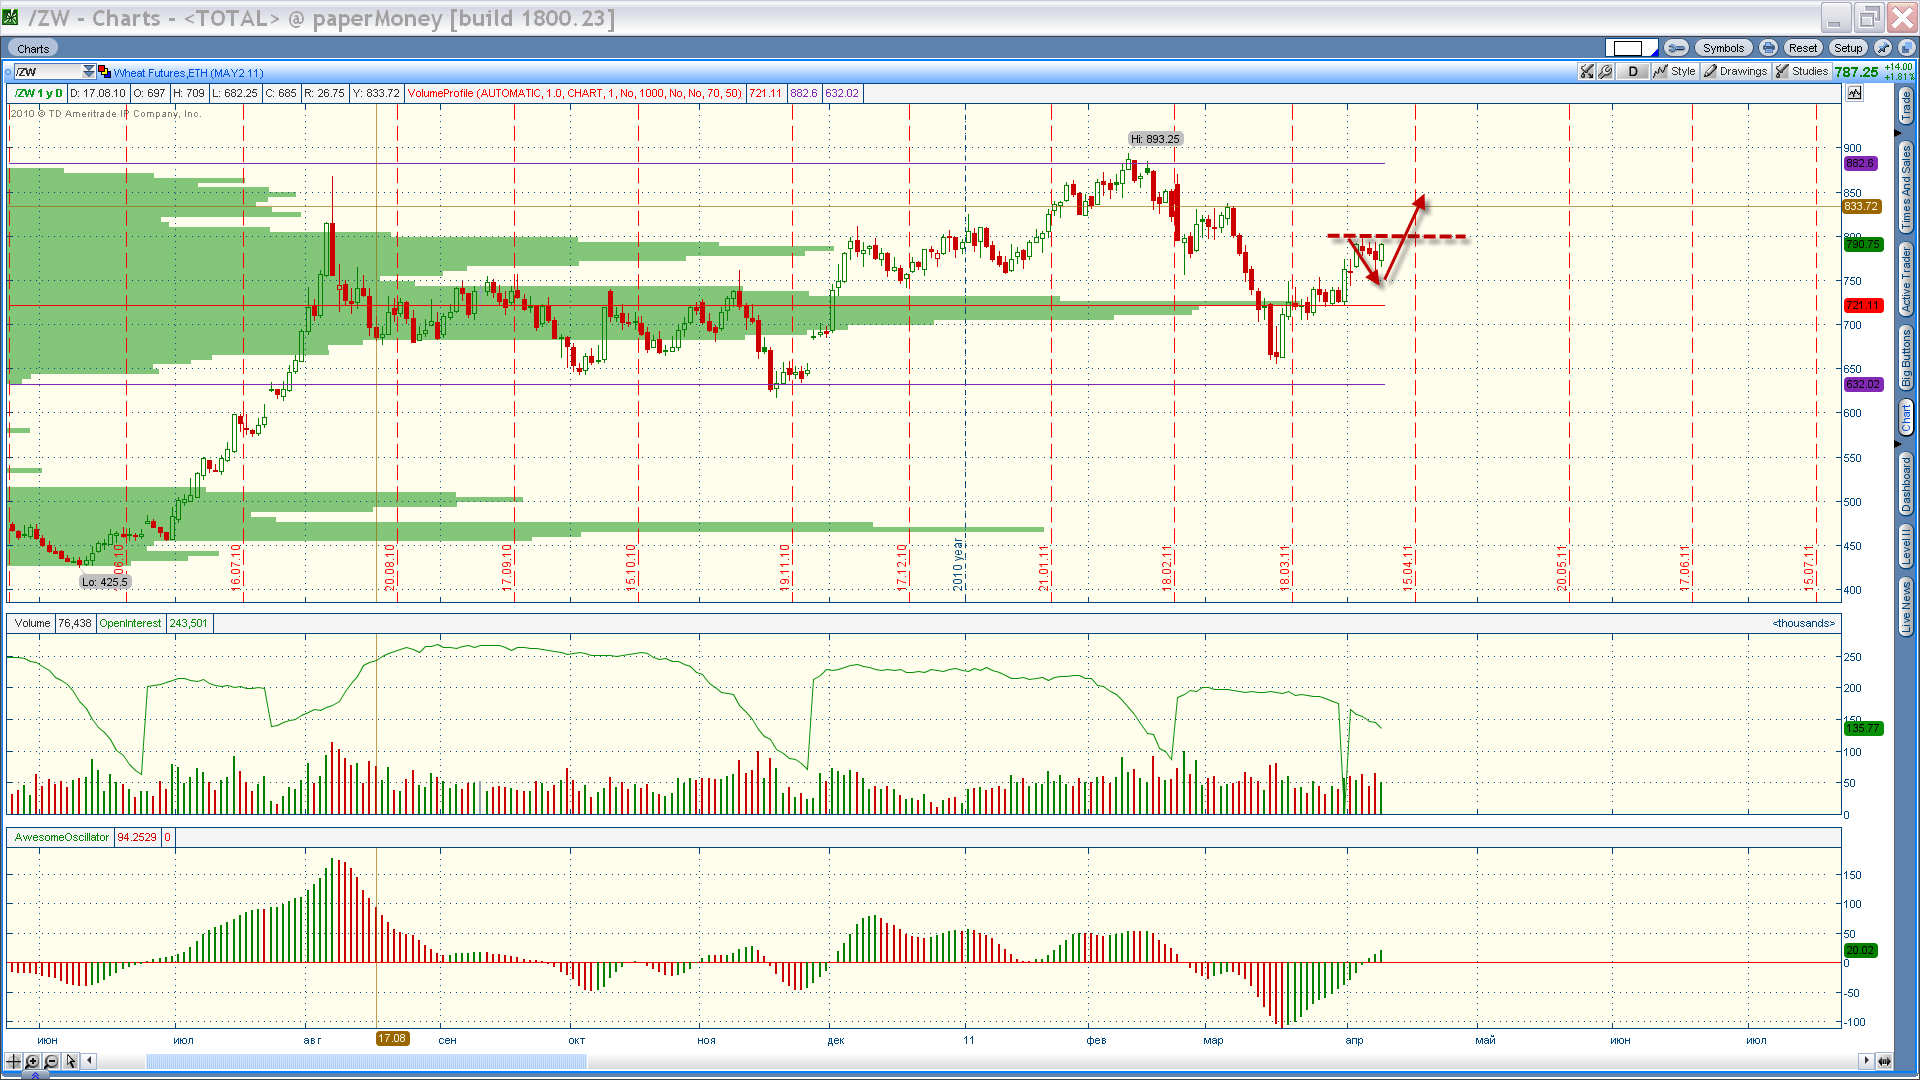Screen dimensions: 1920x1080
Task: Click the 833.72 price label
Action: coord(1861,206)
